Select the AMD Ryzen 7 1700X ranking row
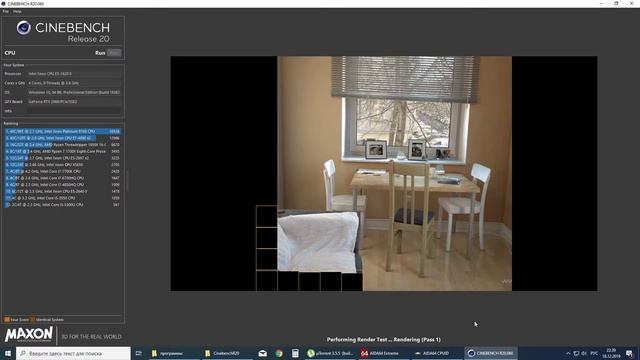This screenshot has width=640, height=360. point(63,151)
